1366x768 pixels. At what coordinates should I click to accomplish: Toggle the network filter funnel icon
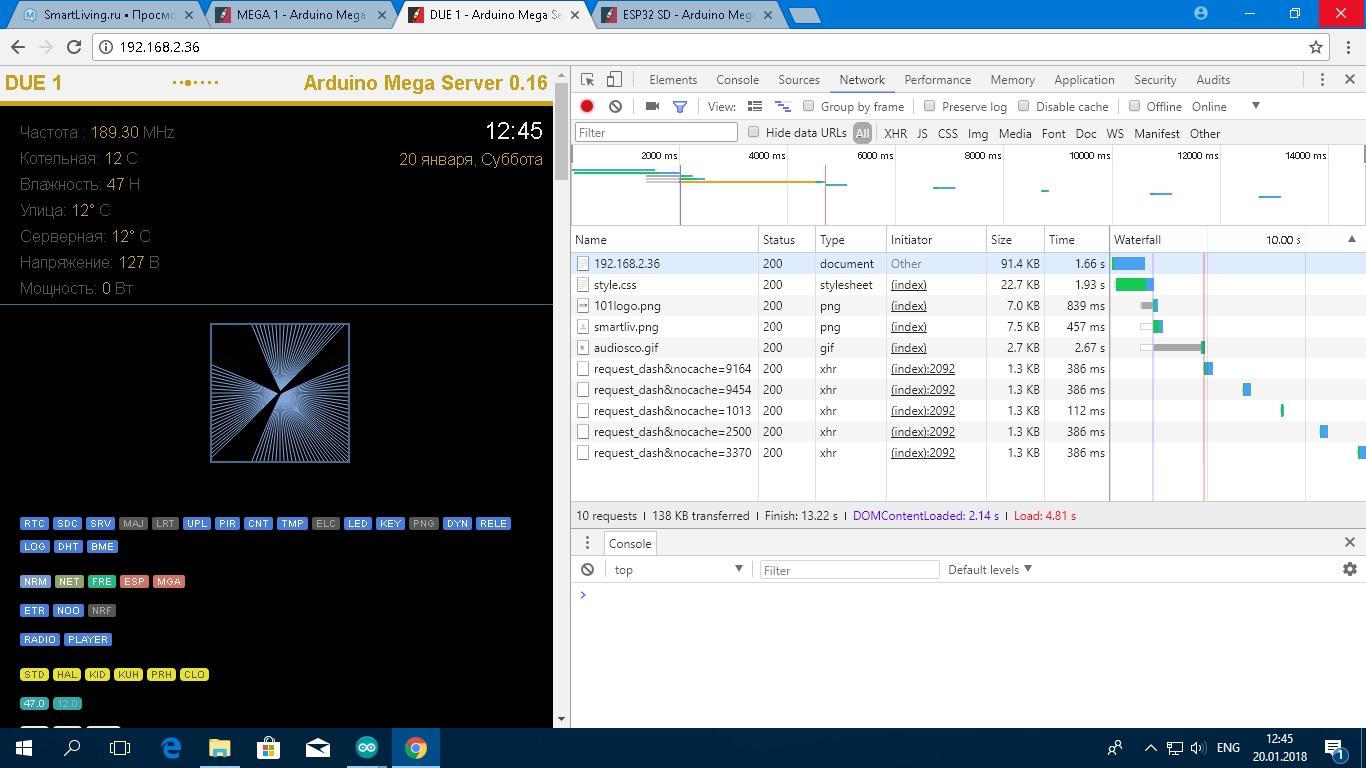click(x=680, y=106)
